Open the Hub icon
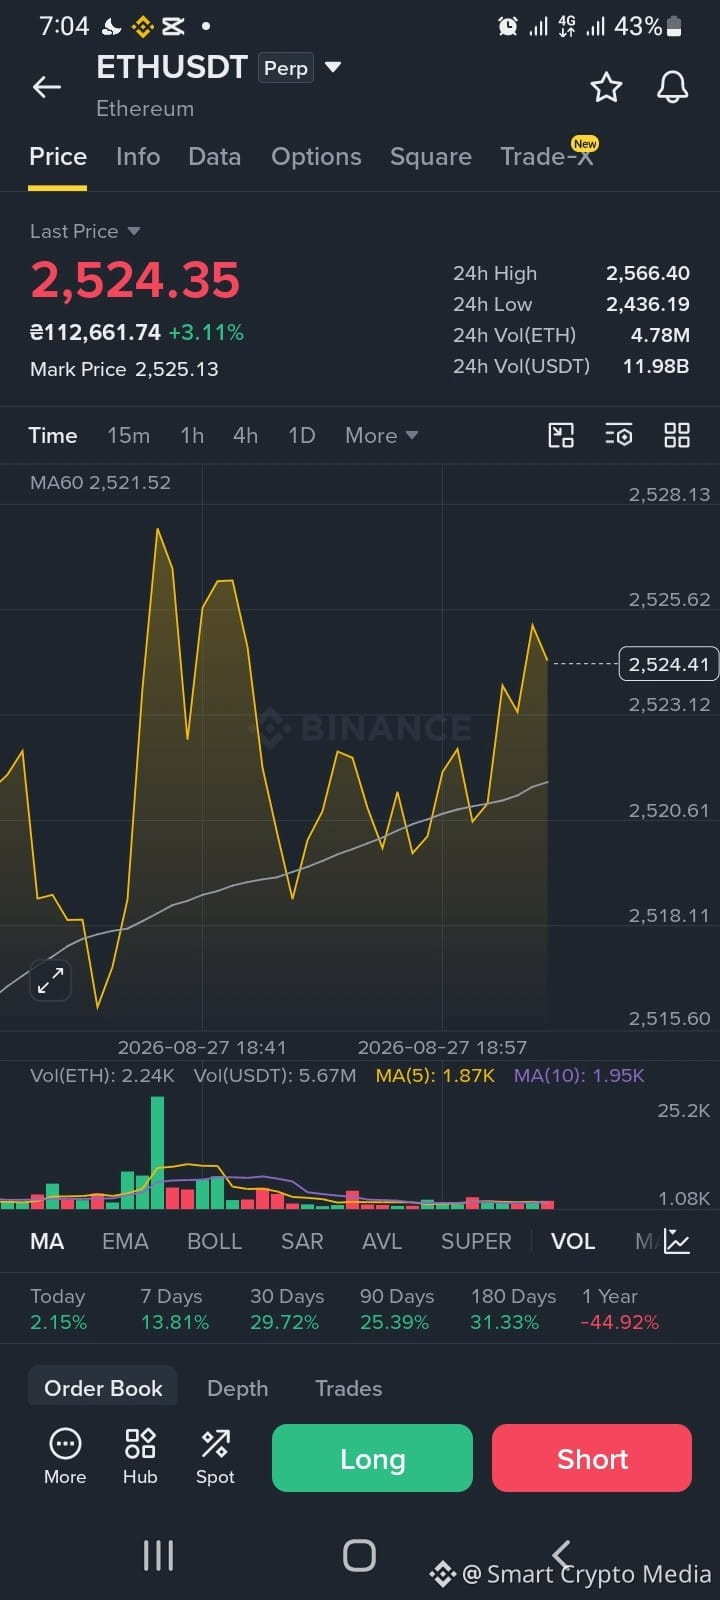This screenshot has height=1600, width=720. (140, 1444)
